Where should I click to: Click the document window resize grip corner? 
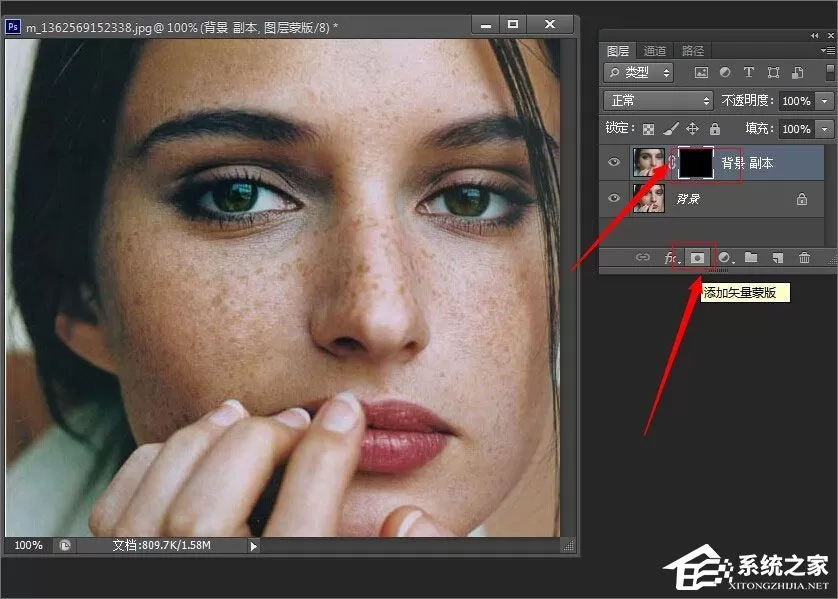pyautogui.click(x=568, y=545)
